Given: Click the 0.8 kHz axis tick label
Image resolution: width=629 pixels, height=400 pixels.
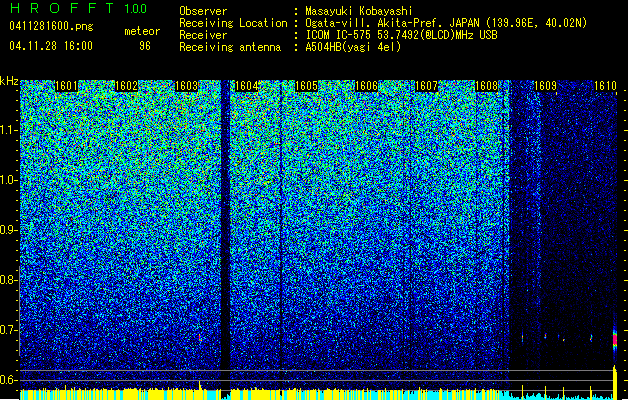Looking at the screenshot, I should tap(8, 280).
